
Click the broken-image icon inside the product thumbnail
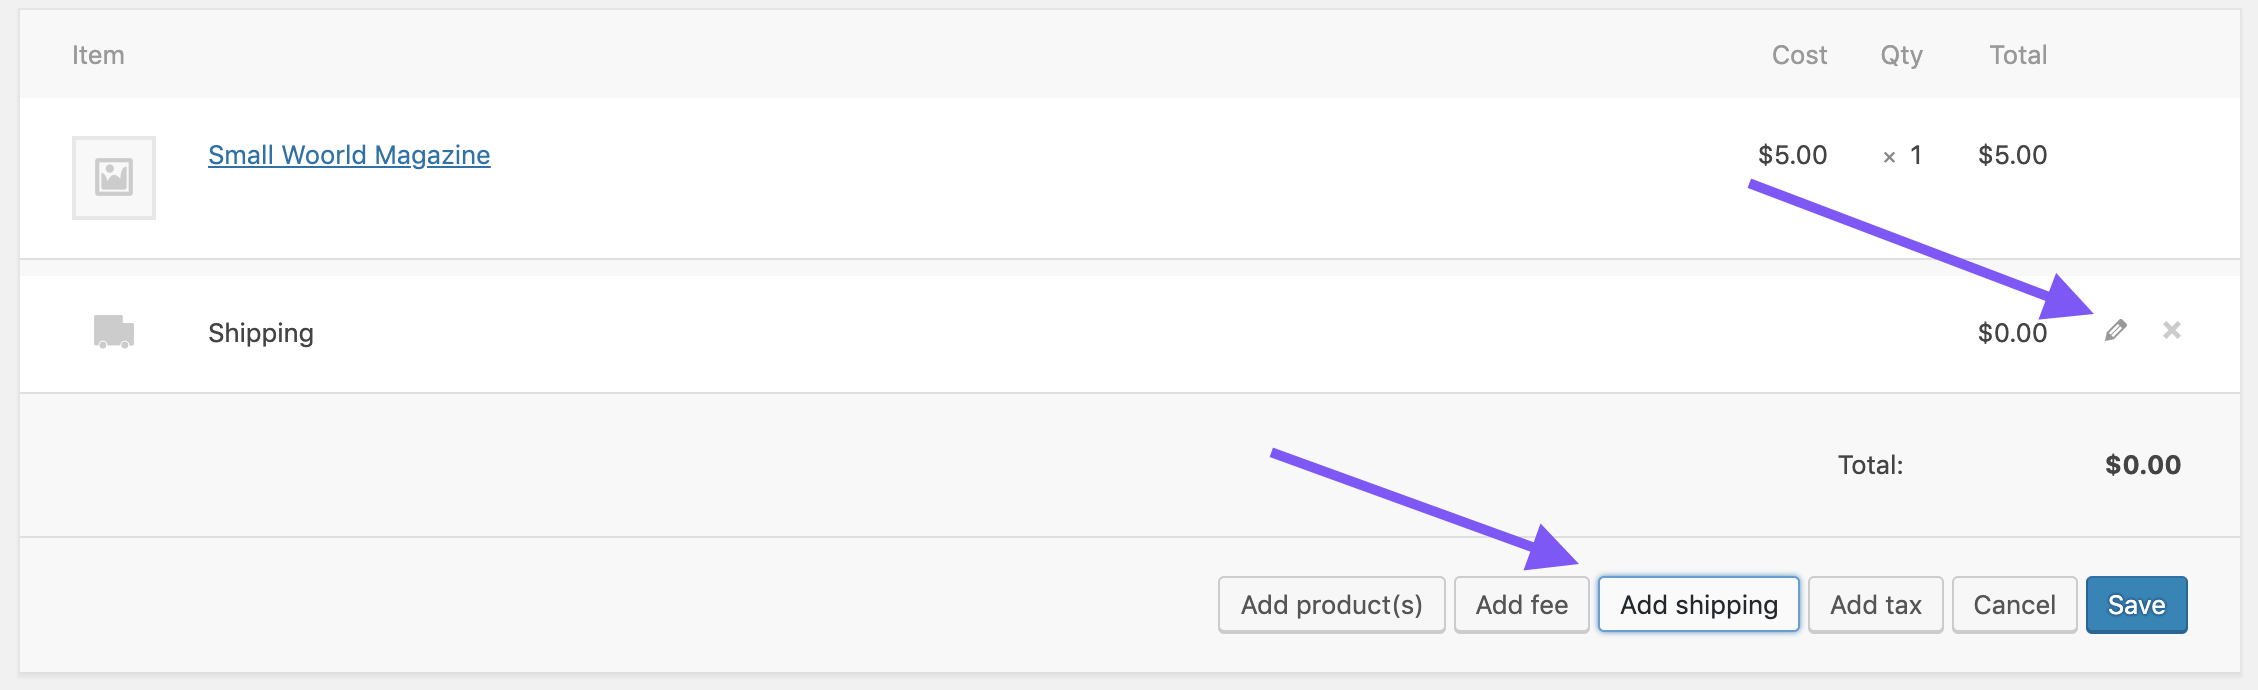click(113, 177)
